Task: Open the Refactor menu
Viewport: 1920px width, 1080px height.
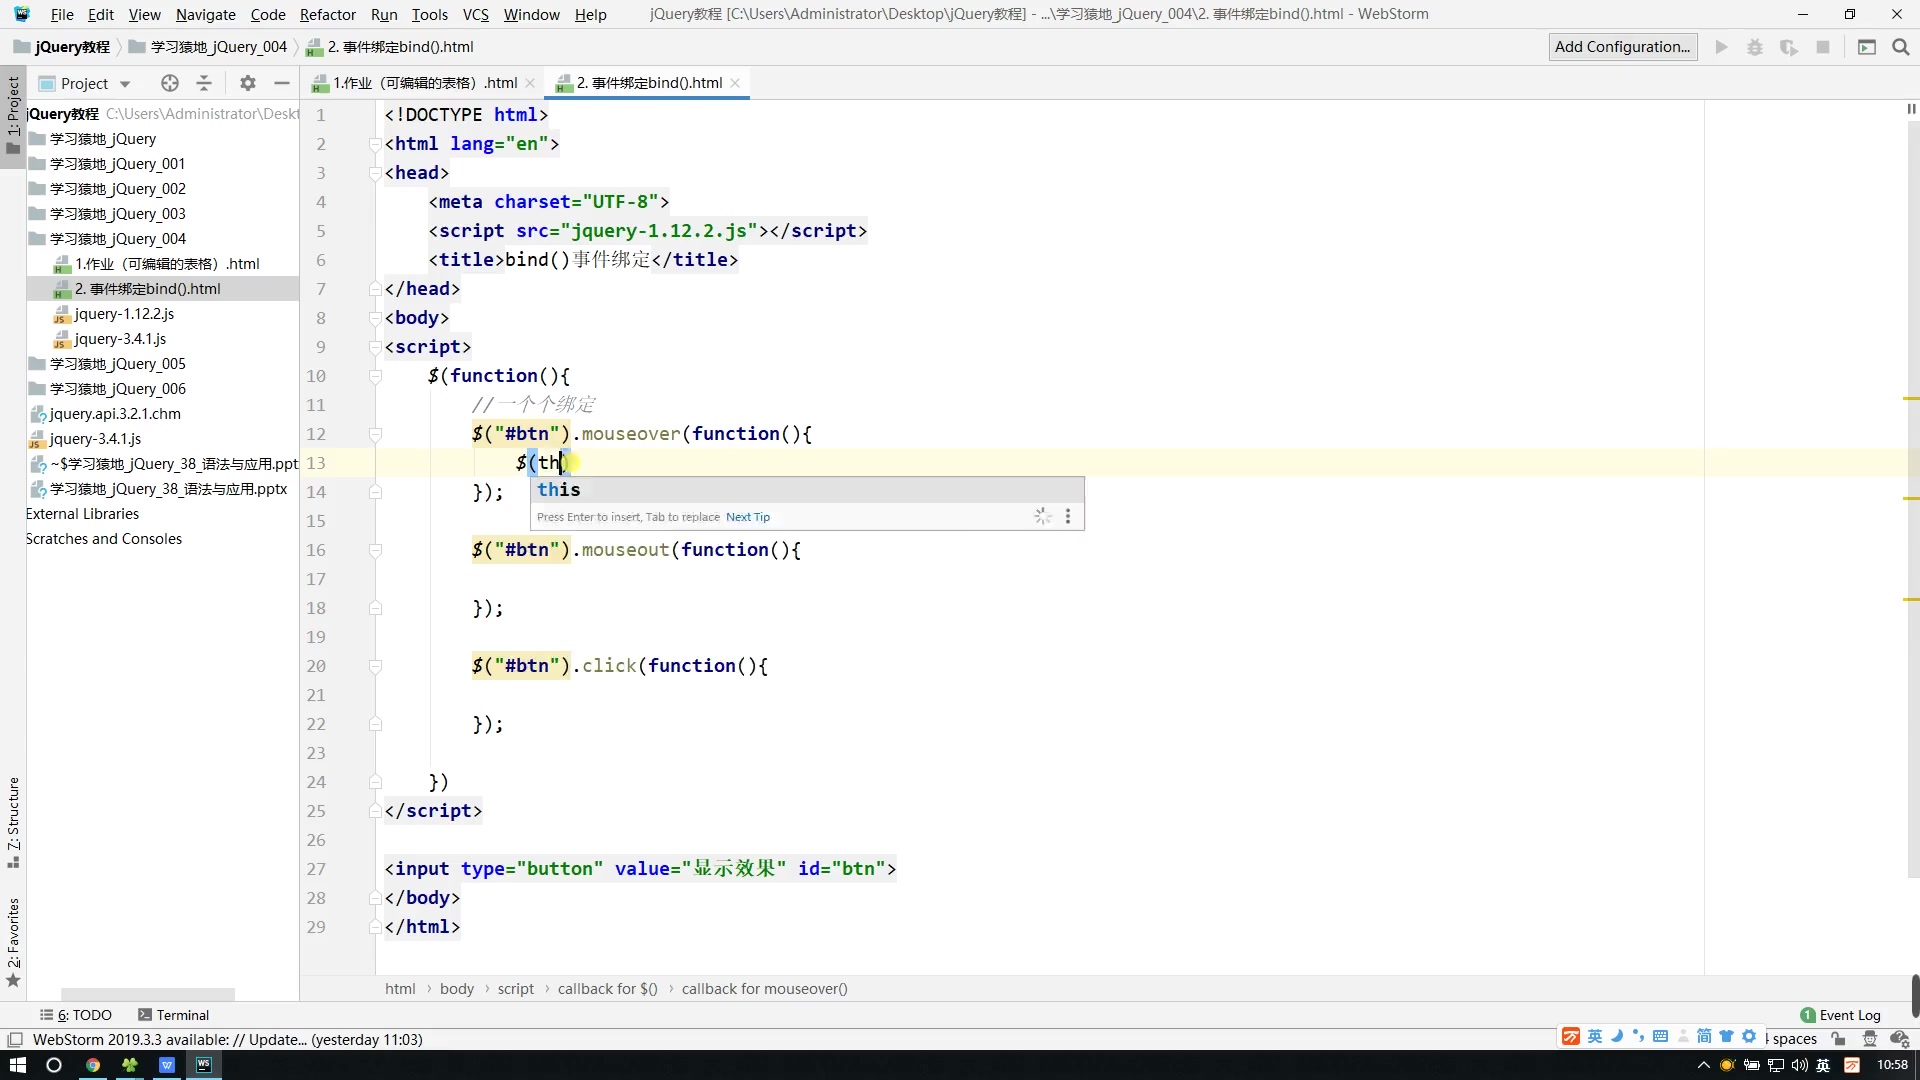Action: point(327,14)
